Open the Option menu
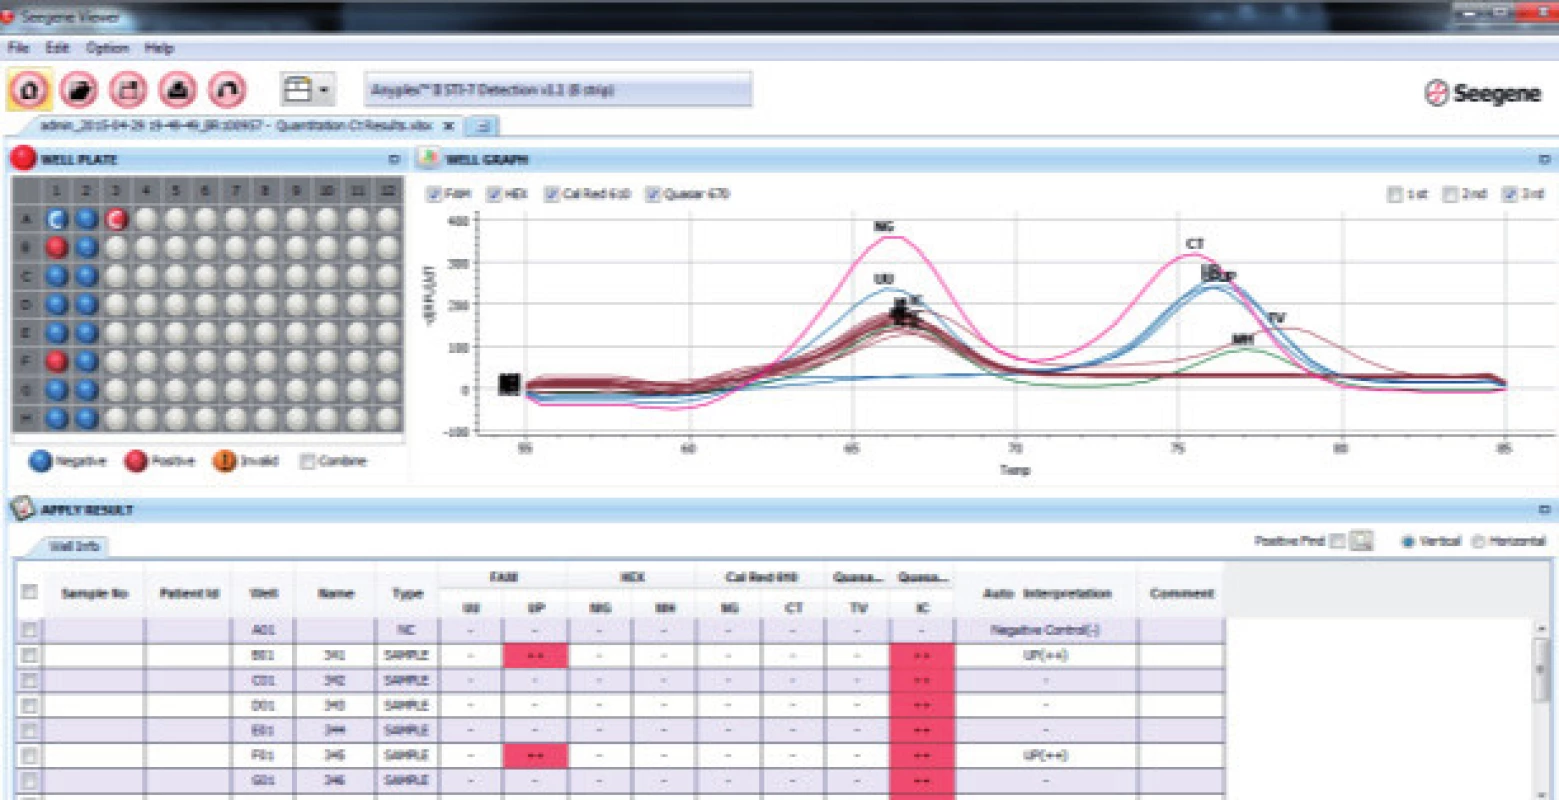The height and width of the screenshot is (800, 1559). 107,48
